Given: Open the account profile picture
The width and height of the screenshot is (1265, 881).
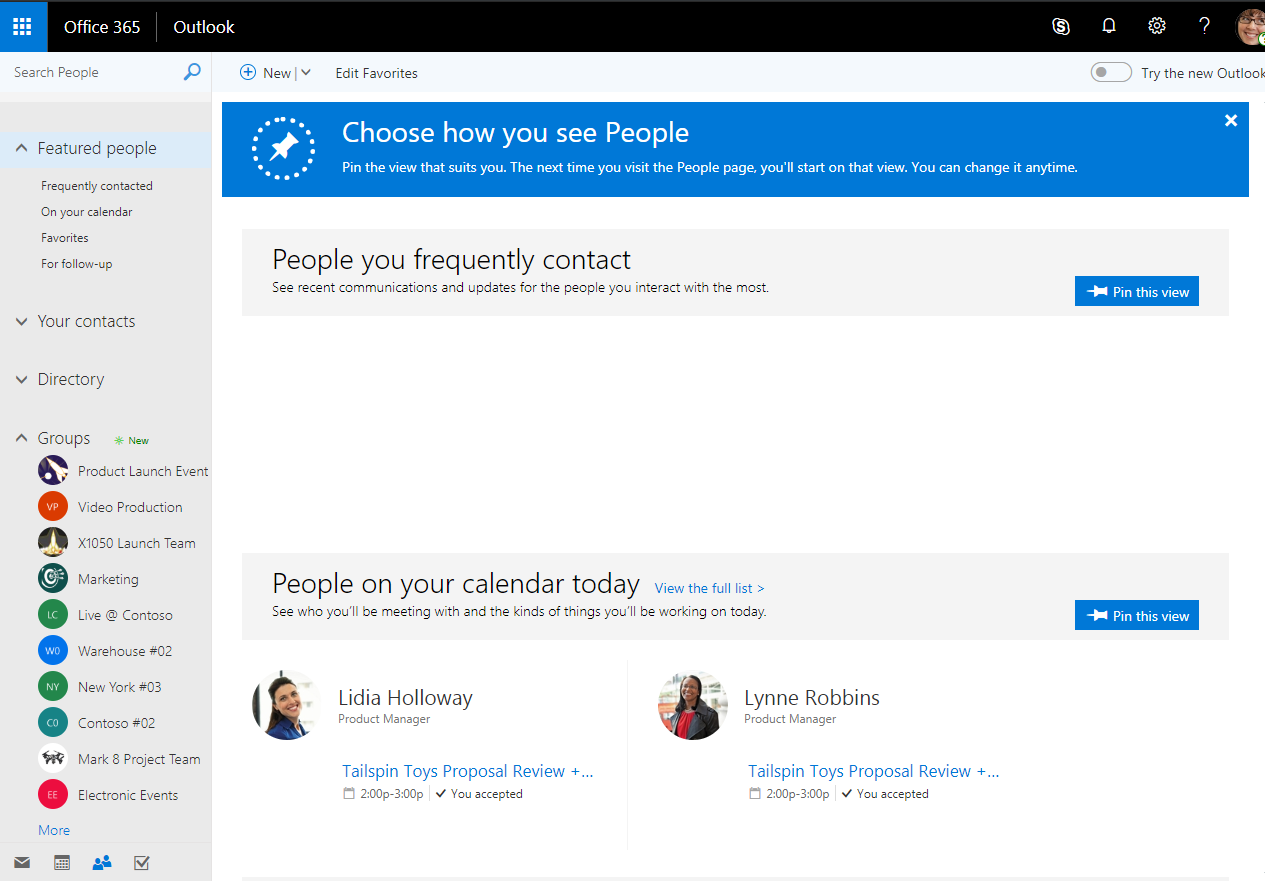Looking at the screenshot, I should [1251, 27].
